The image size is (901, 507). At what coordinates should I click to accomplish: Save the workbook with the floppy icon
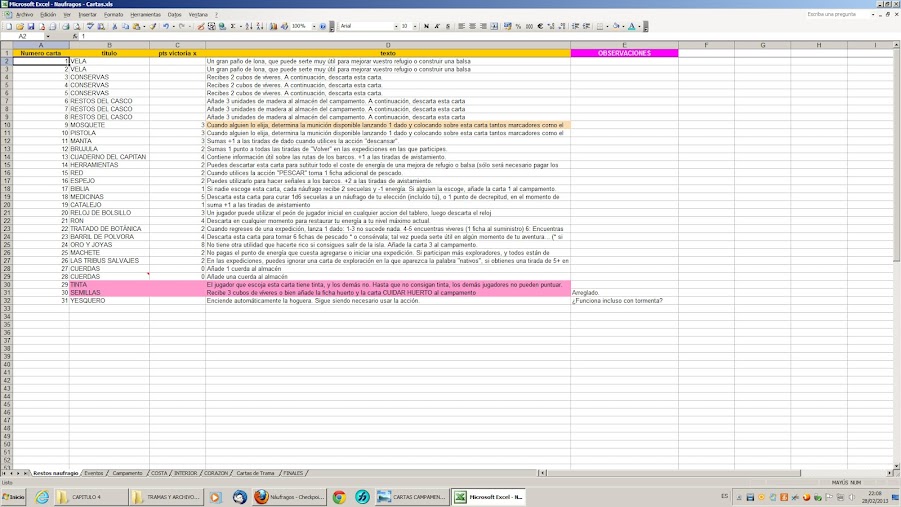click(31, 26)
